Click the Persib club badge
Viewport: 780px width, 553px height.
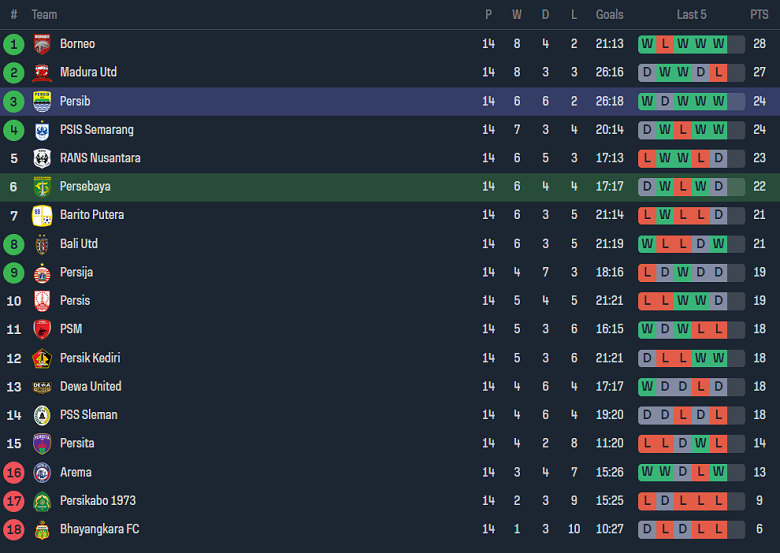pyautogui.click(x=42, y=101)
